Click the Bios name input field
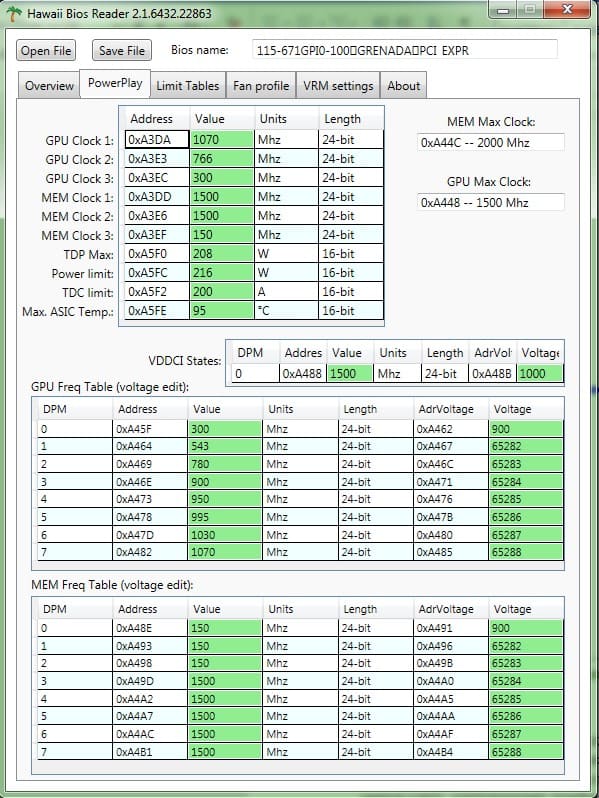The height and width of the screenshot is (798, 599). (405, 50)
